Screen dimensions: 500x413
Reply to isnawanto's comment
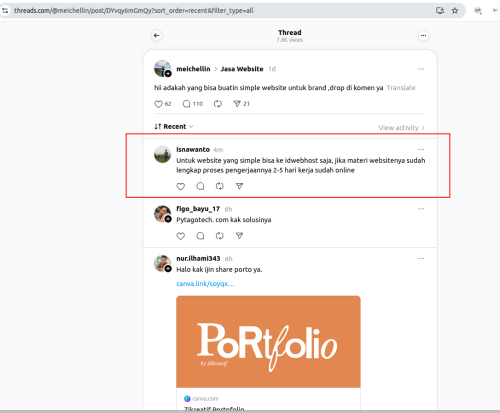[200, 186]
